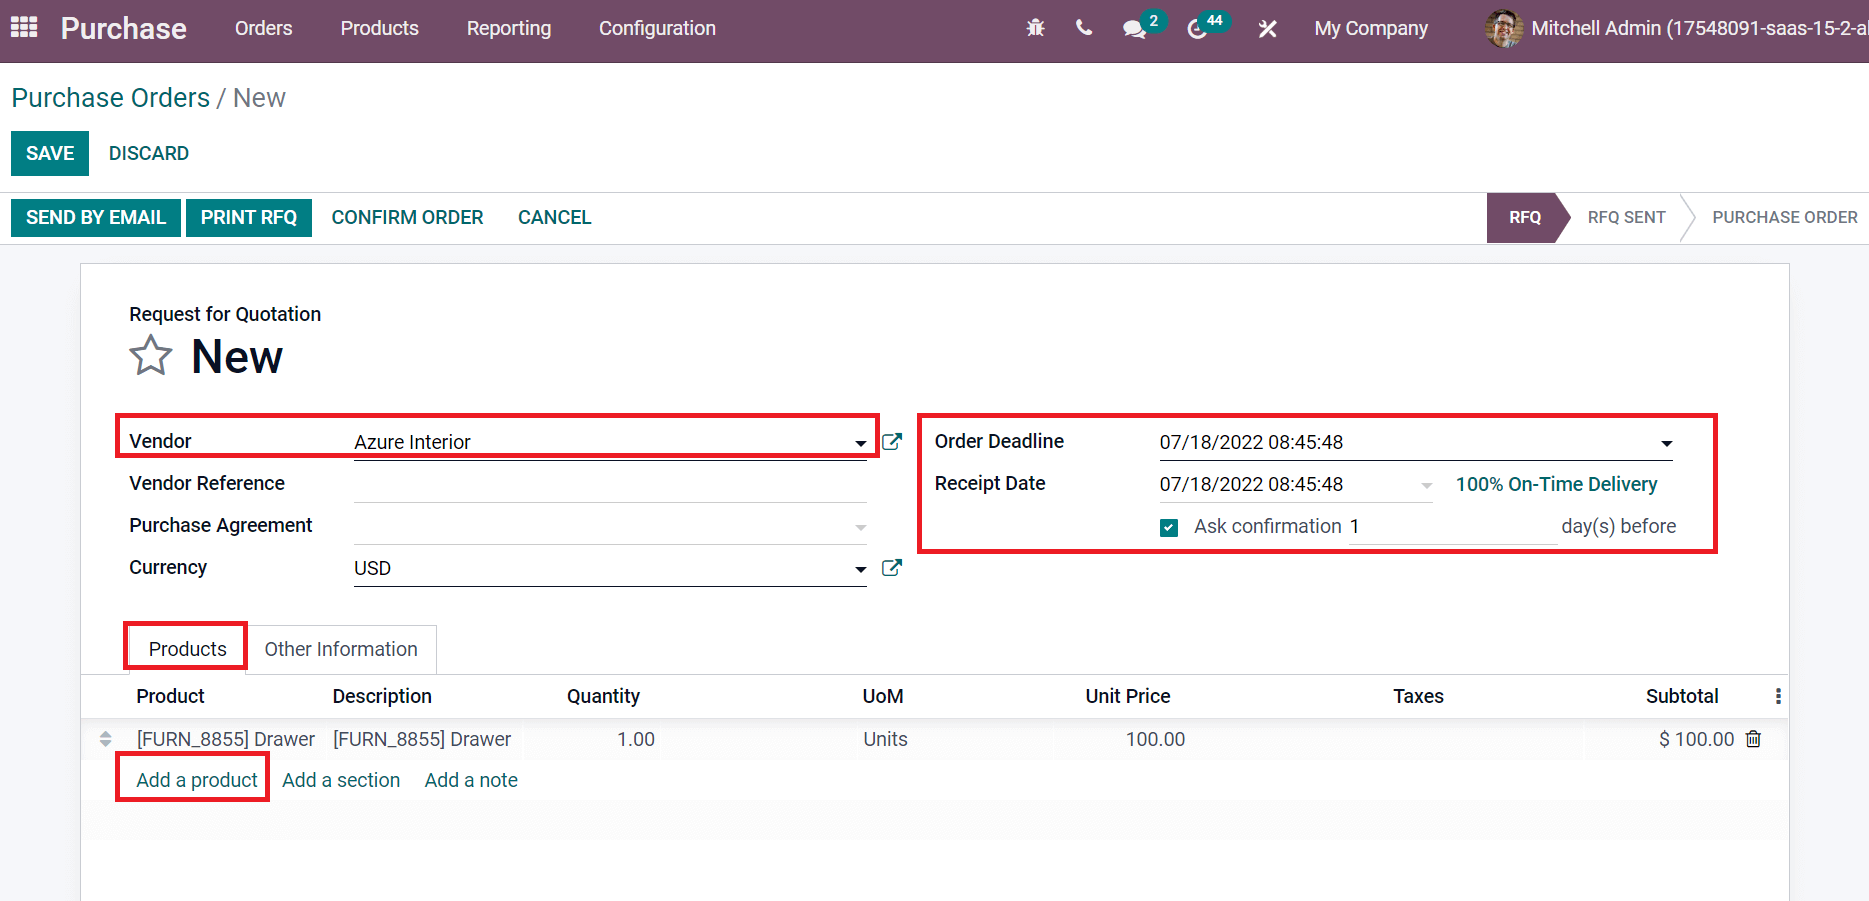
Task: Go back to Purchase Orders breadcrumb
Action: click(x=111, y=98)
